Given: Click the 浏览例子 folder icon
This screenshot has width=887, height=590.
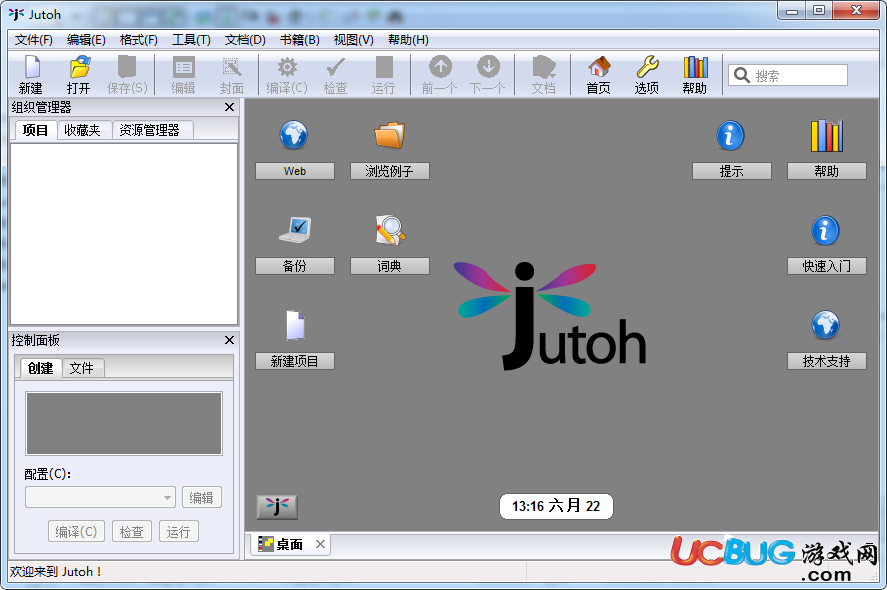Looking at the screenshot, I should 390,136.
